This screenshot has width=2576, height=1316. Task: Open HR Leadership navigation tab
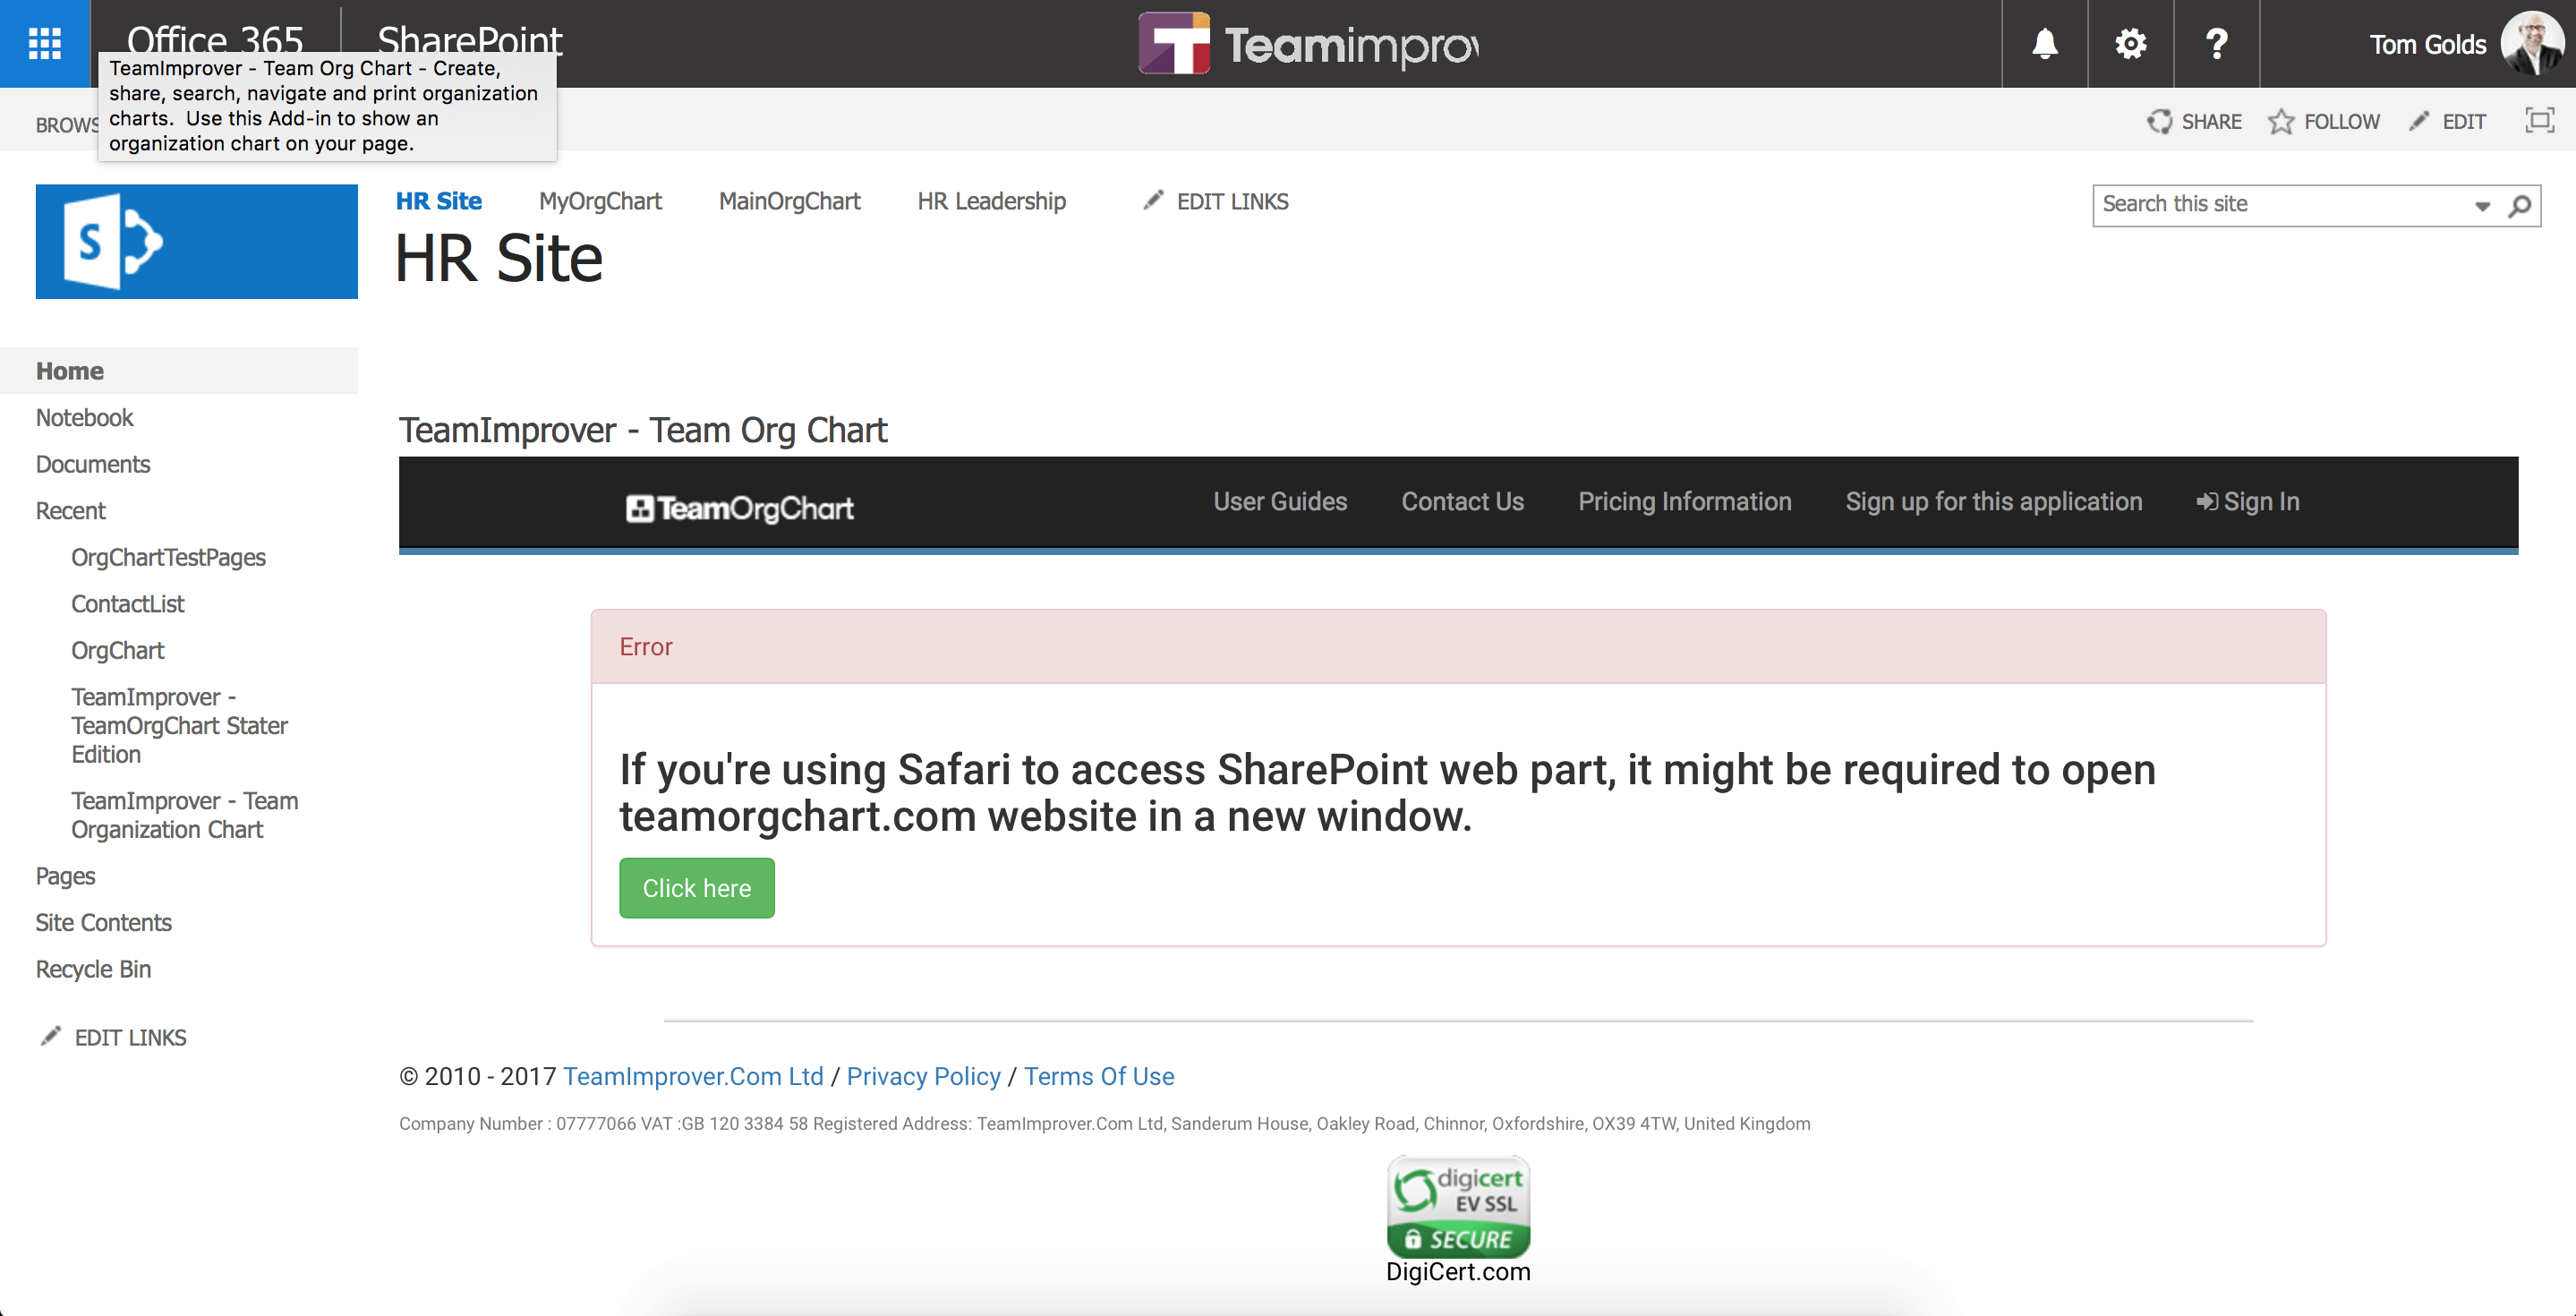point(991,201)
